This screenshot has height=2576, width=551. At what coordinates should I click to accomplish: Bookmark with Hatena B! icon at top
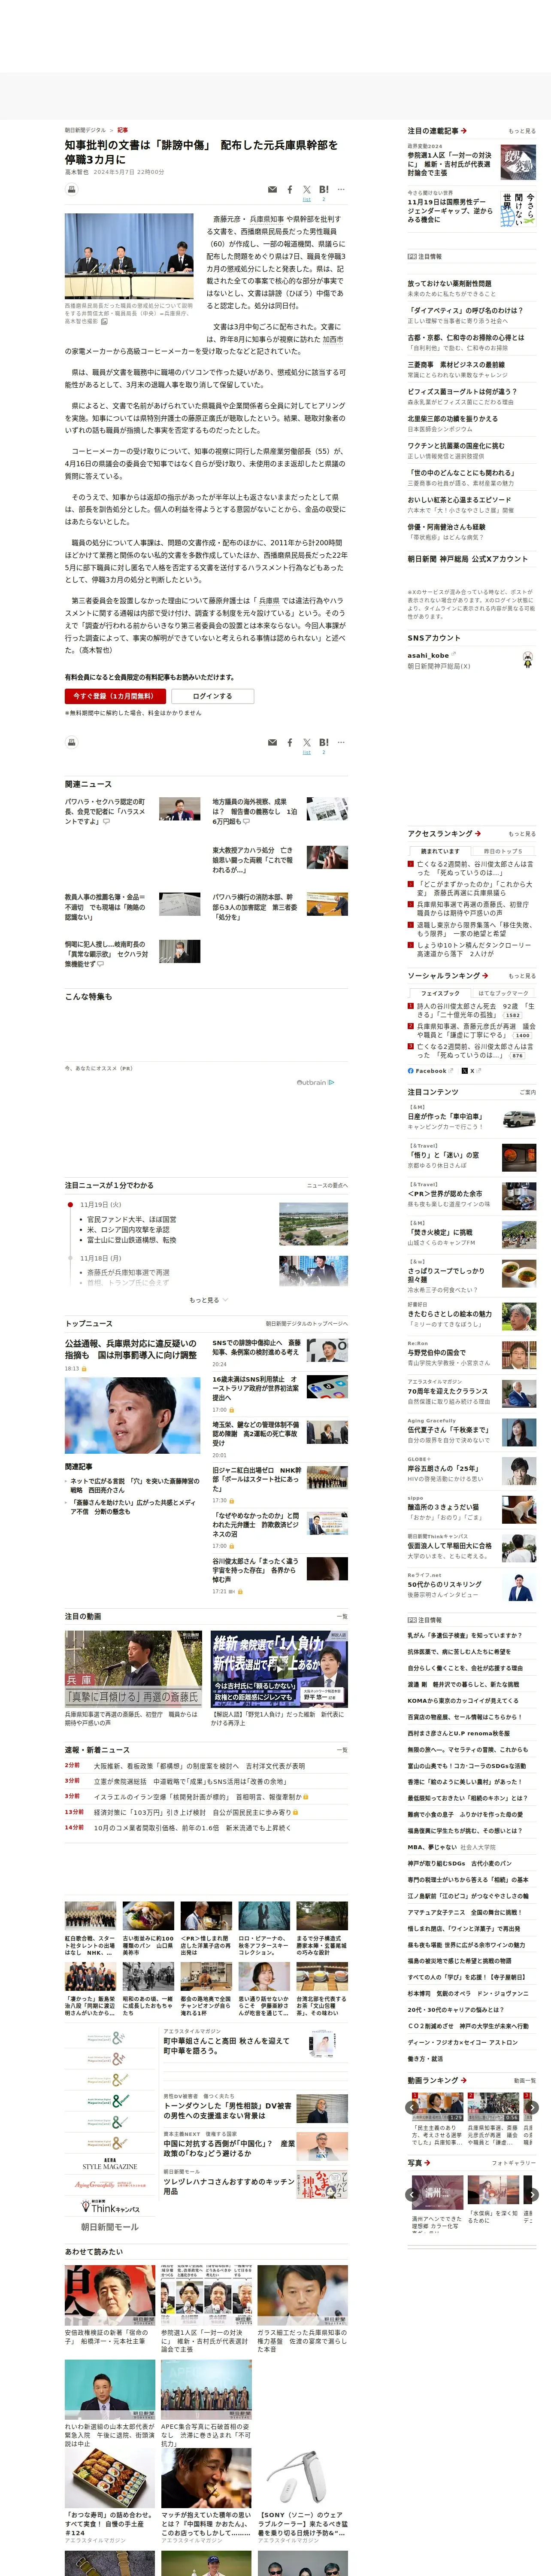pyautogui.click(x=324, y=189)
